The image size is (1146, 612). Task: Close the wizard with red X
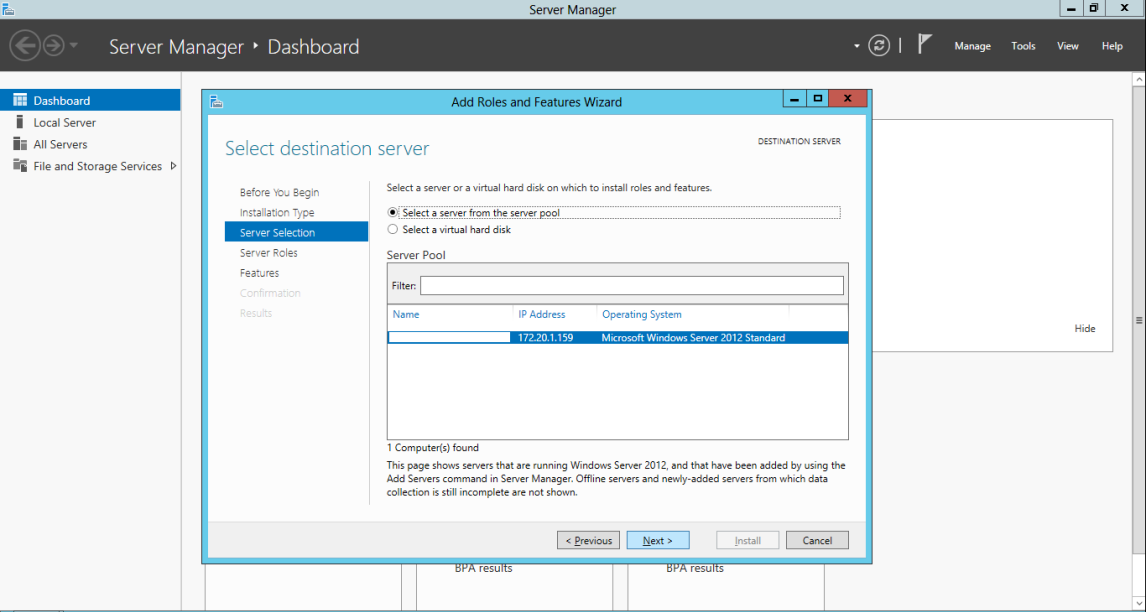pyautogui.click(x=848, y=99)
